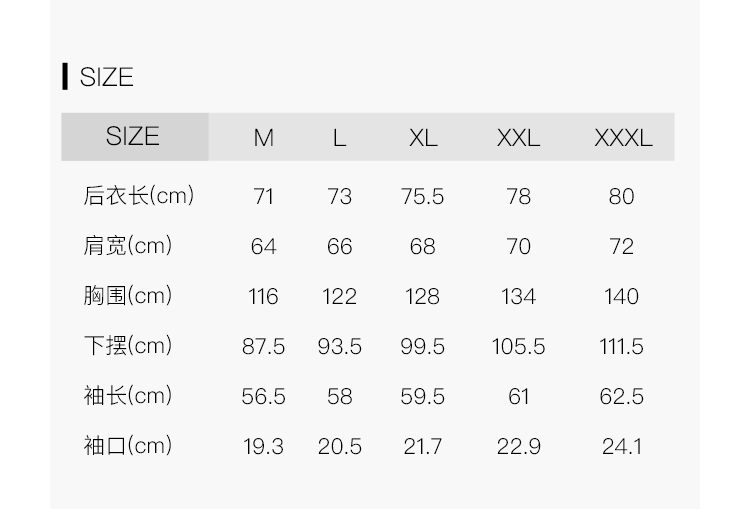Screen dimensions: 750x509
Task: Click the 105.5 hem value for XXL
Action: [x=518, y=346]
